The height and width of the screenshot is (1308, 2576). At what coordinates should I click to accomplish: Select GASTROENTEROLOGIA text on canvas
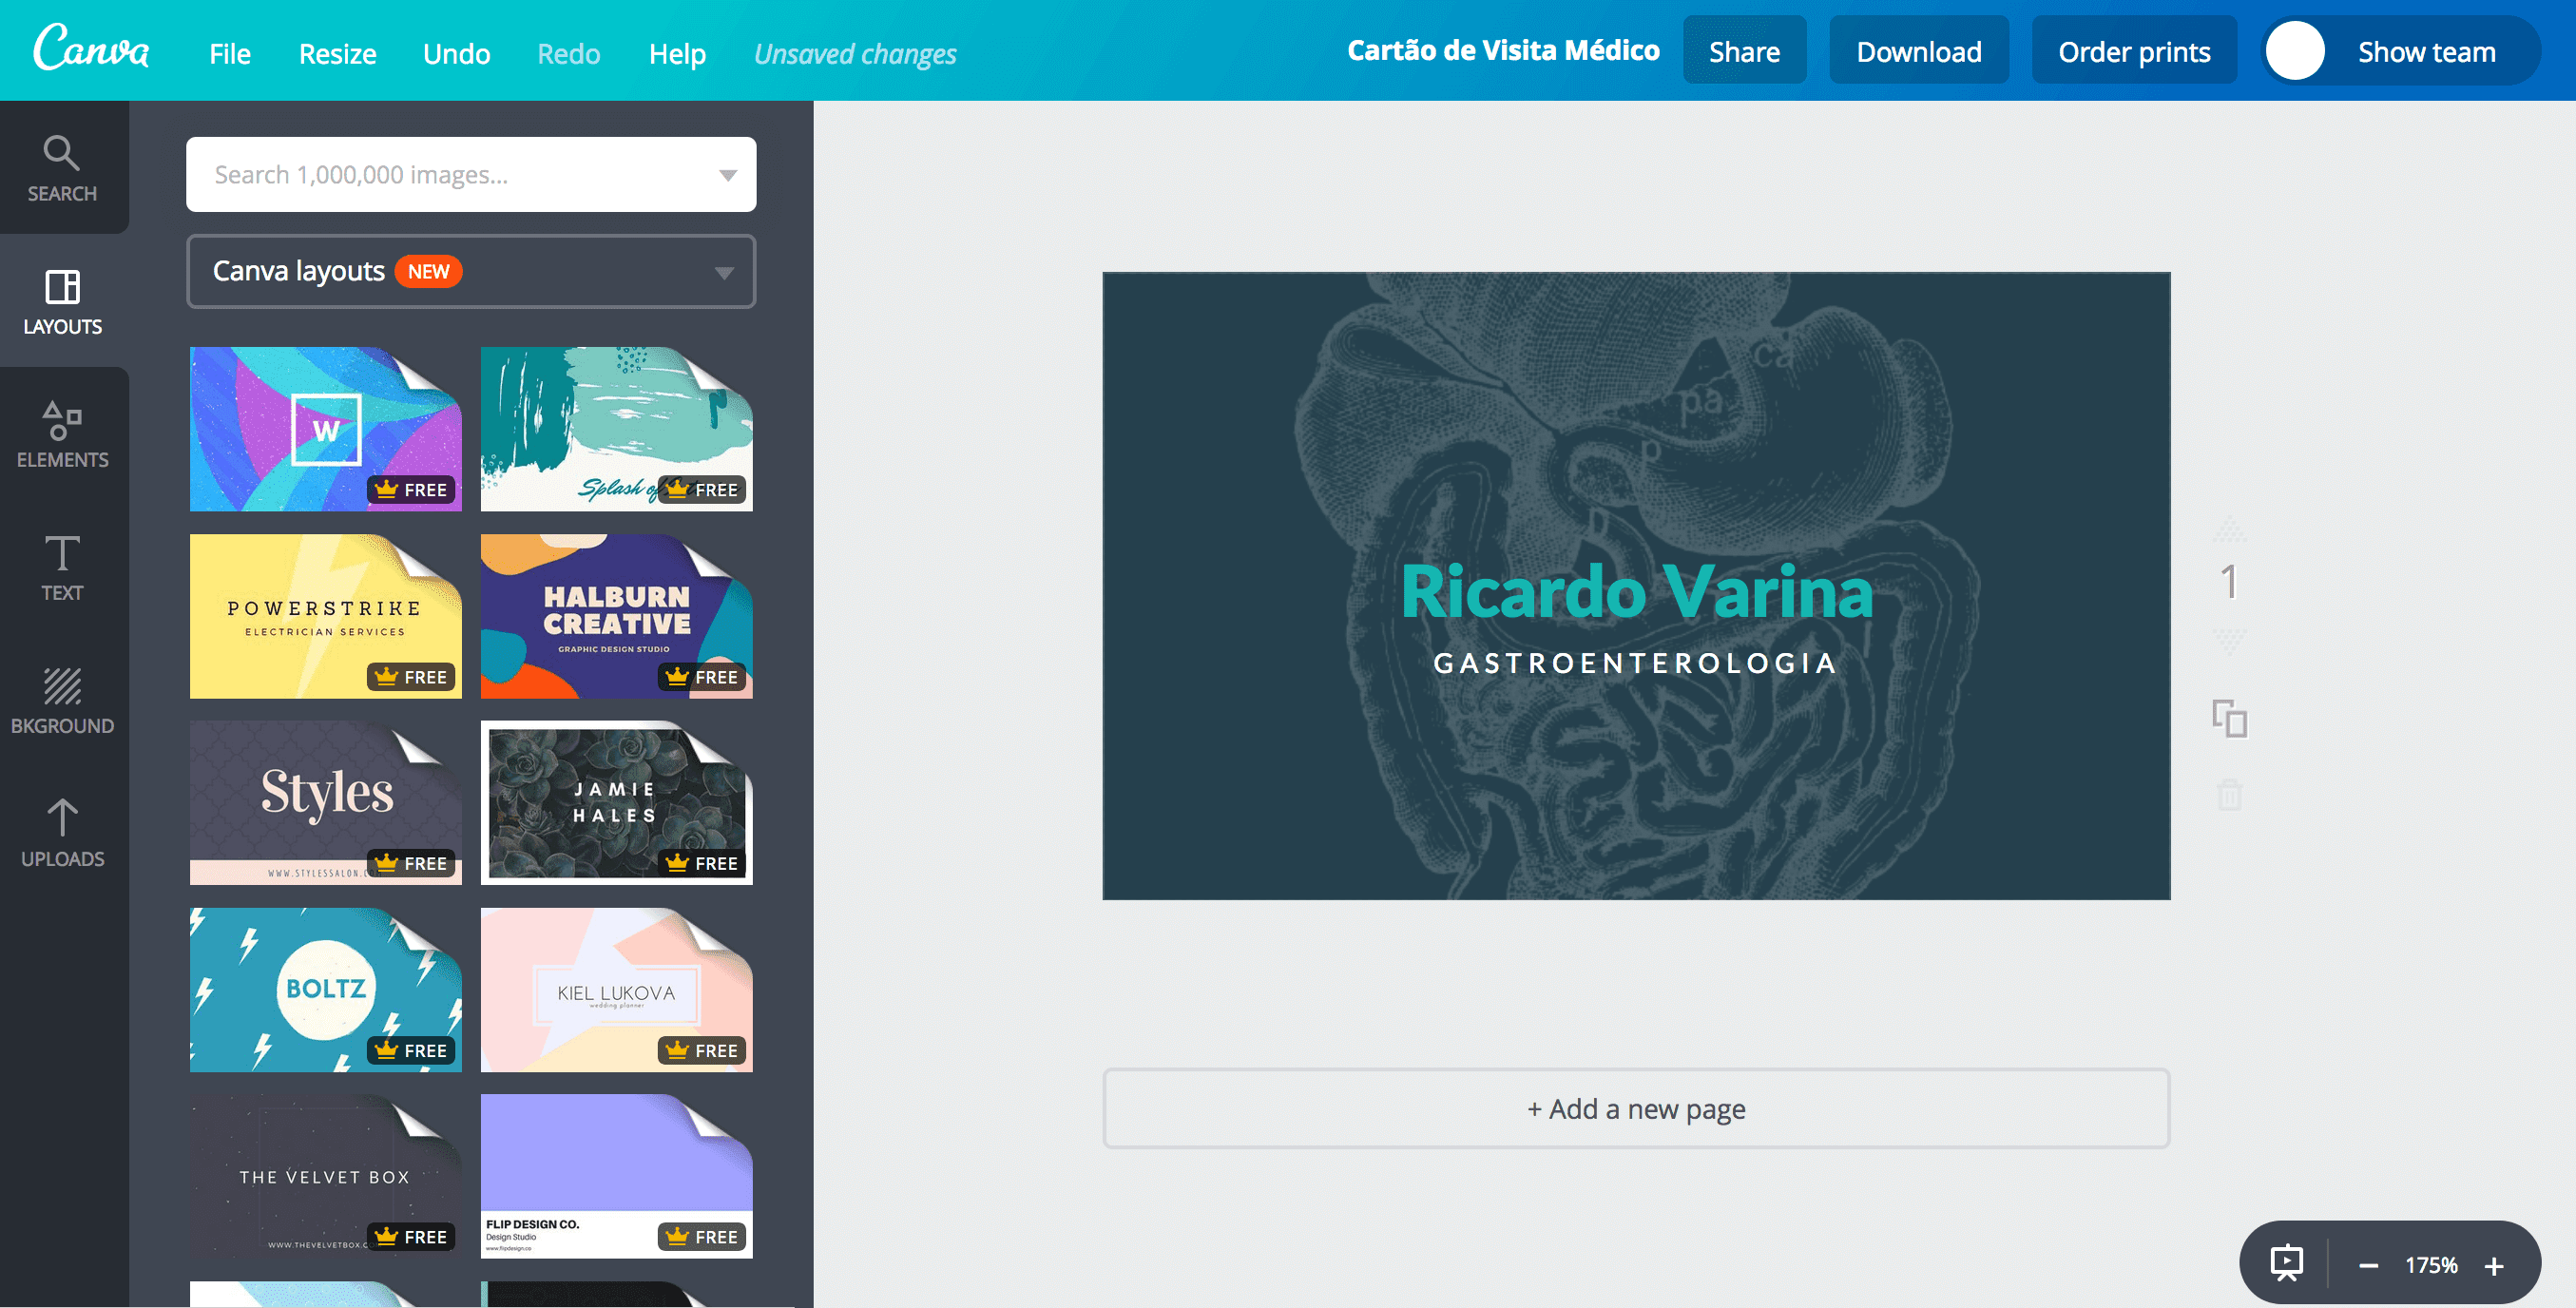(x=1636, y=663)
